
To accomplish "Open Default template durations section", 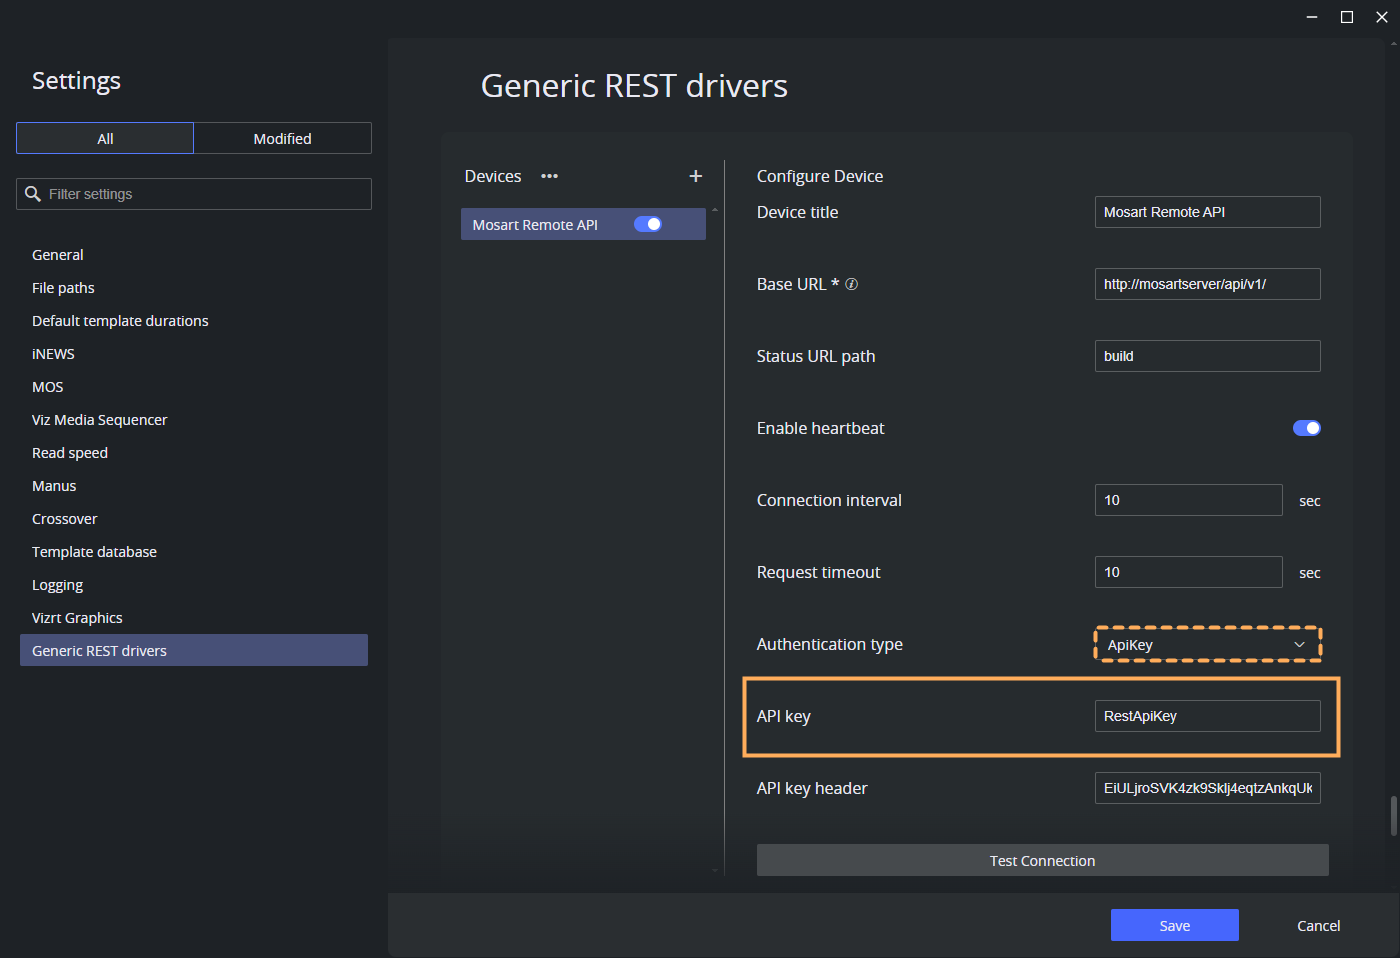I will (120, 321).
